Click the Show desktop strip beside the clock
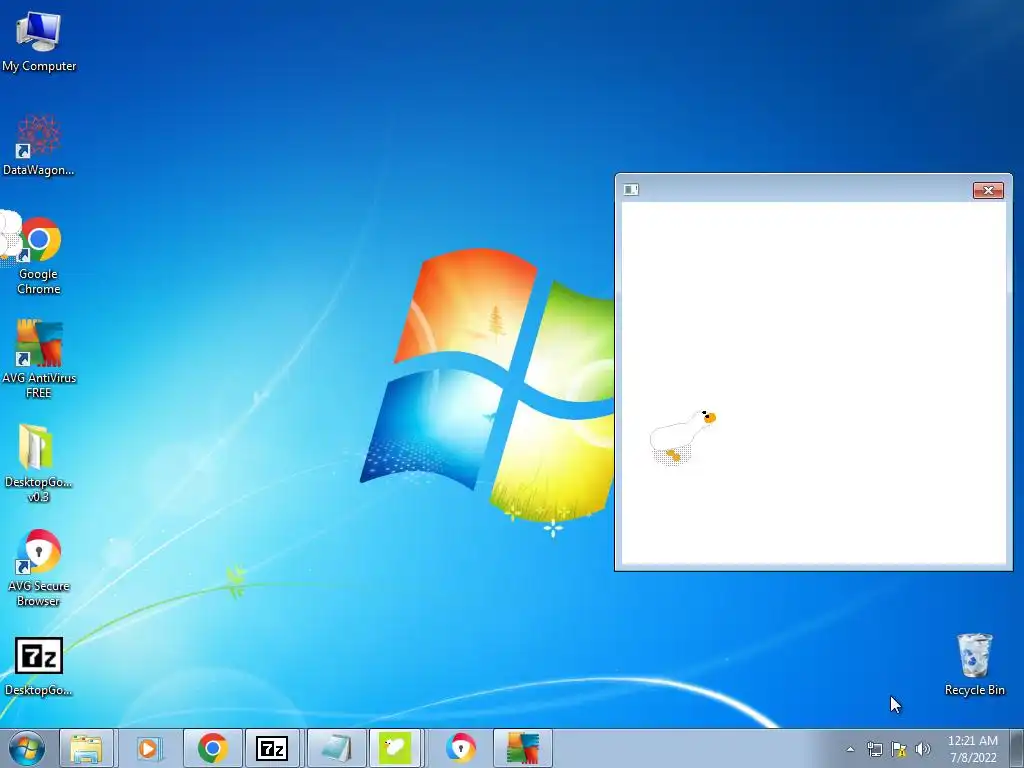Viewport: 1024px width, 768px height. [x=1016, y=748]
